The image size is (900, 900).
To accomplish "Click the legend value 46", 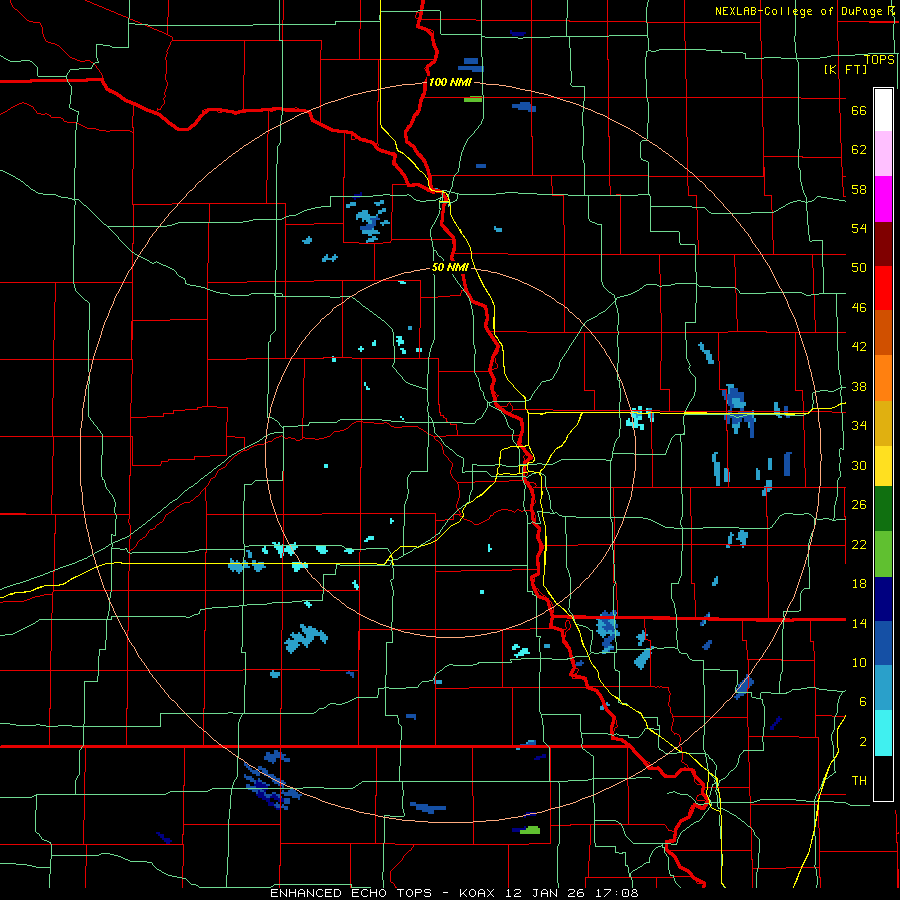I will click(859, 308).
